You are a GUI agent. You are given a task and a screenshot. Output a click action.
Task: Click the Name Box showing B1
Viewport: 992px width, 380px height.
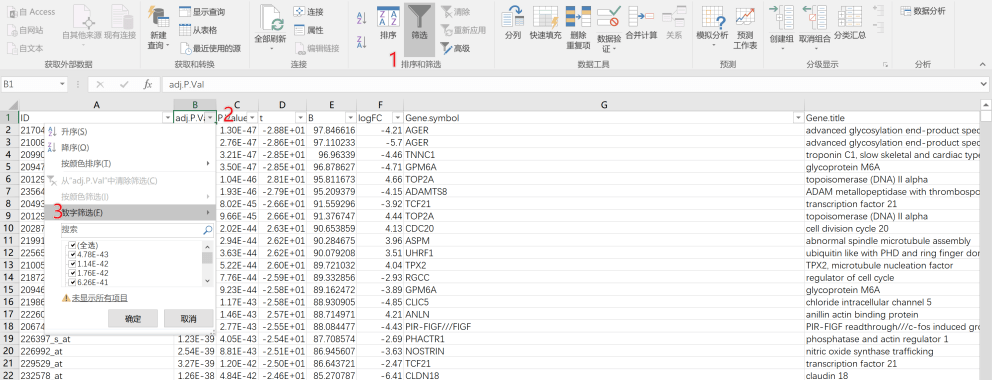[34, 84]
